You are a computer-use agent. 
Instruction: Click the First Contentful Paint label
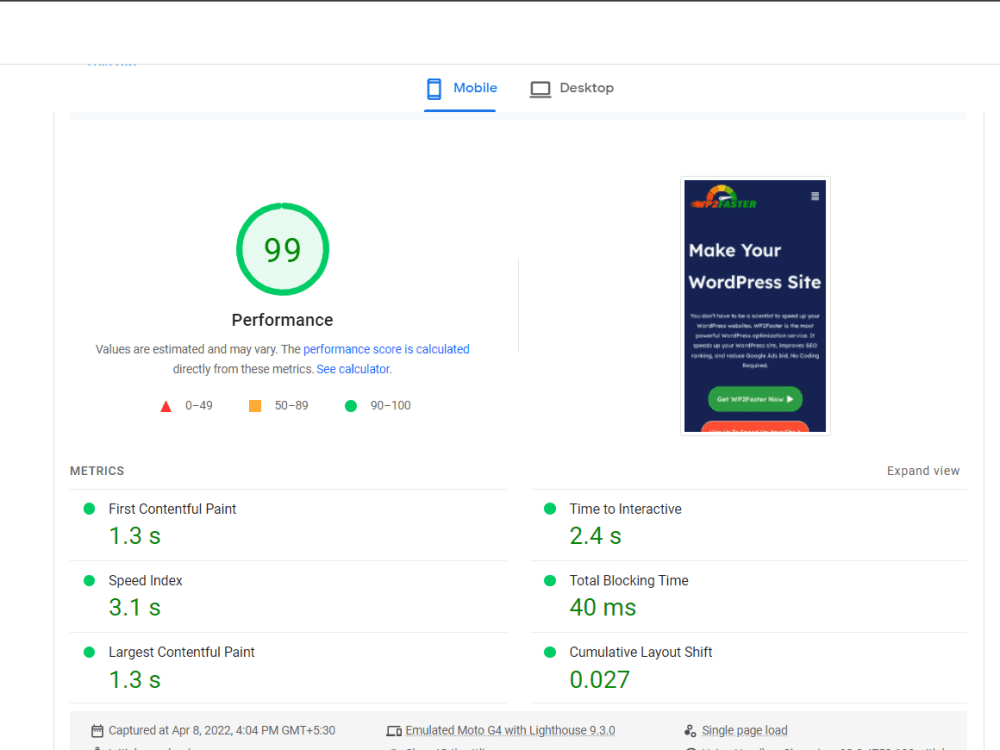point(172,509)
